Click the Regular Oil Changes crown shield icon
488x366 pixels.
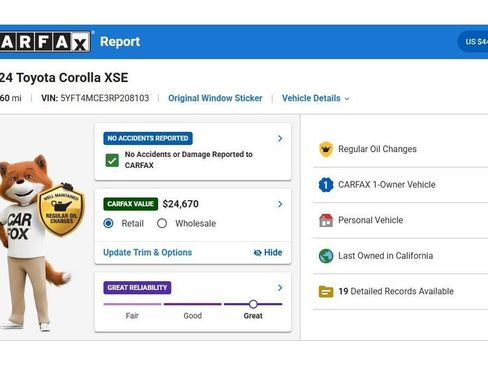[326, 149]
